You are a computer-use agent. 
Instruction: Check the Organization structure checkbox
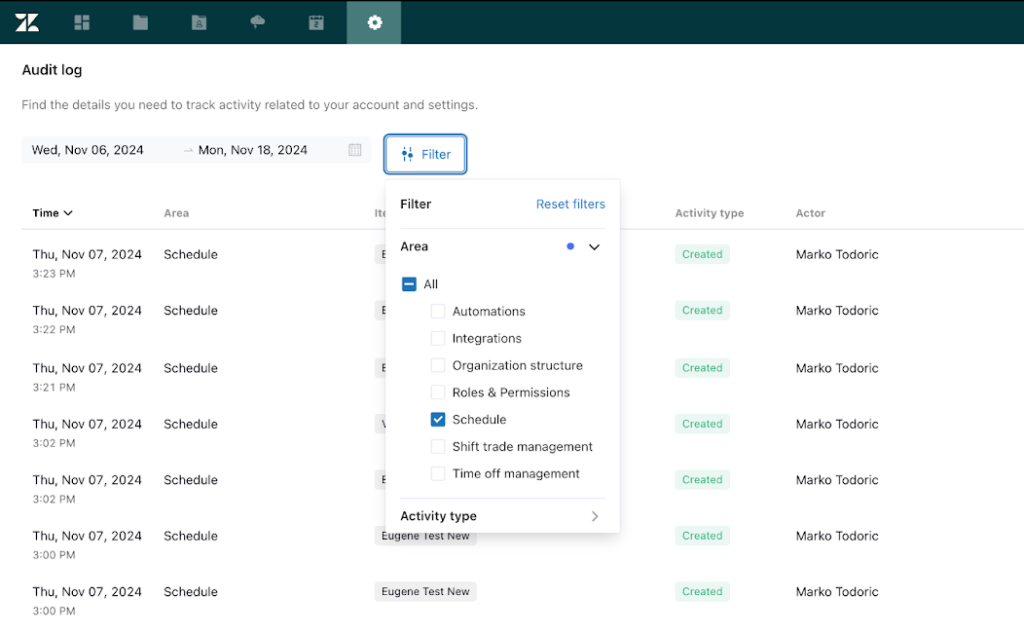pos(438,365)
